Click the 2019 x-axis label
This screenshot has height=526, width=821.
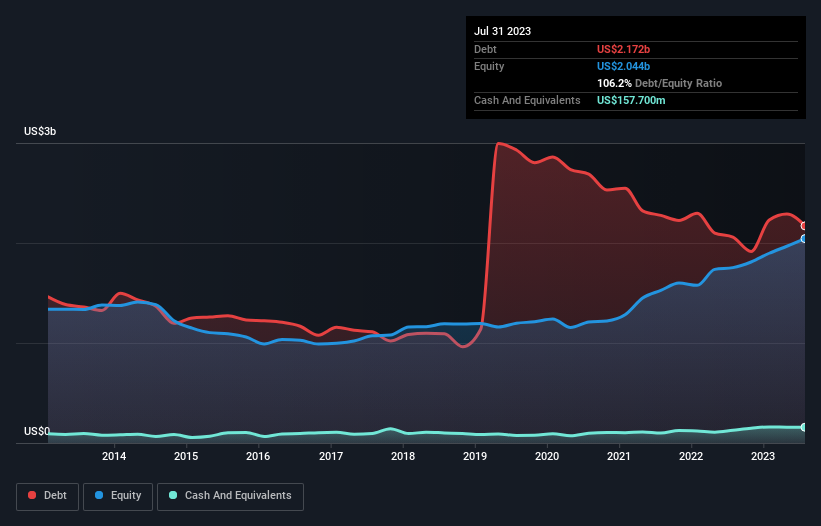475,456
